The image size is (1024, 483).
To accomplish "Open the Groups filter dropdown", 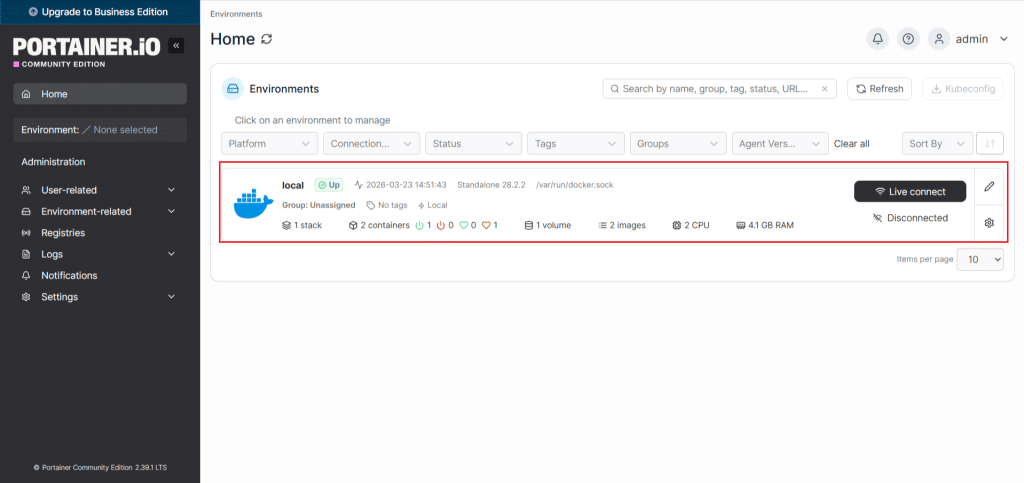I will point(678,144).
